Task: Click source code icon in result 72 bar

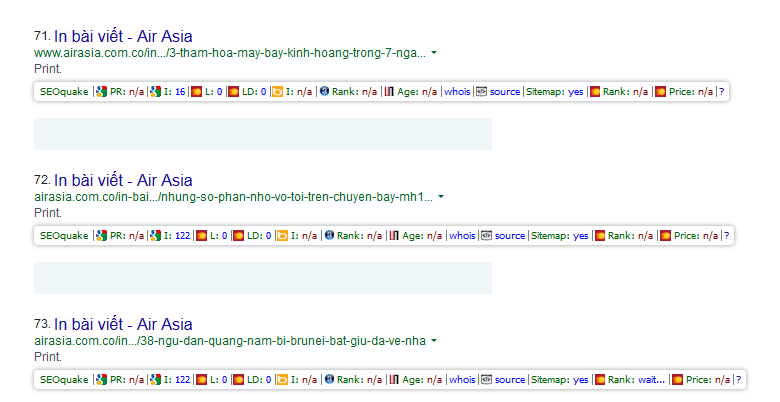Action: [x=487, y=236]
